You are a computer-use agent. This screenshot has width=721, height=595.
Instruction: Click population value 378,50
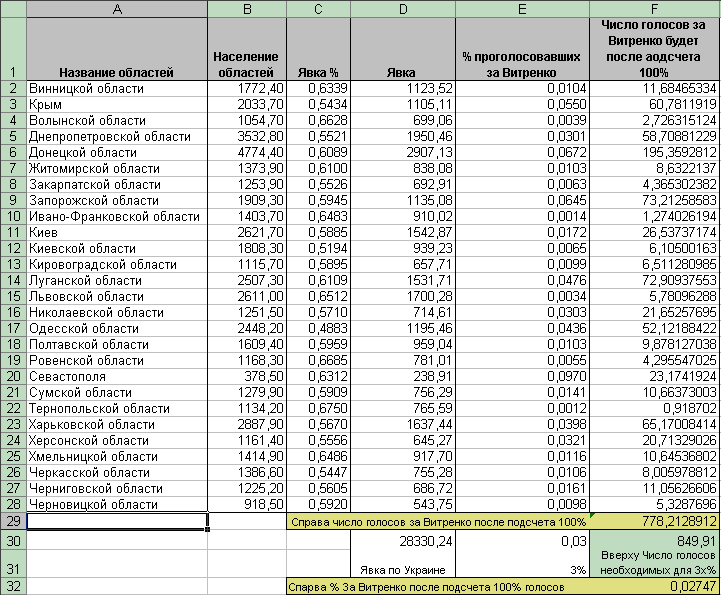coord(247,377)
